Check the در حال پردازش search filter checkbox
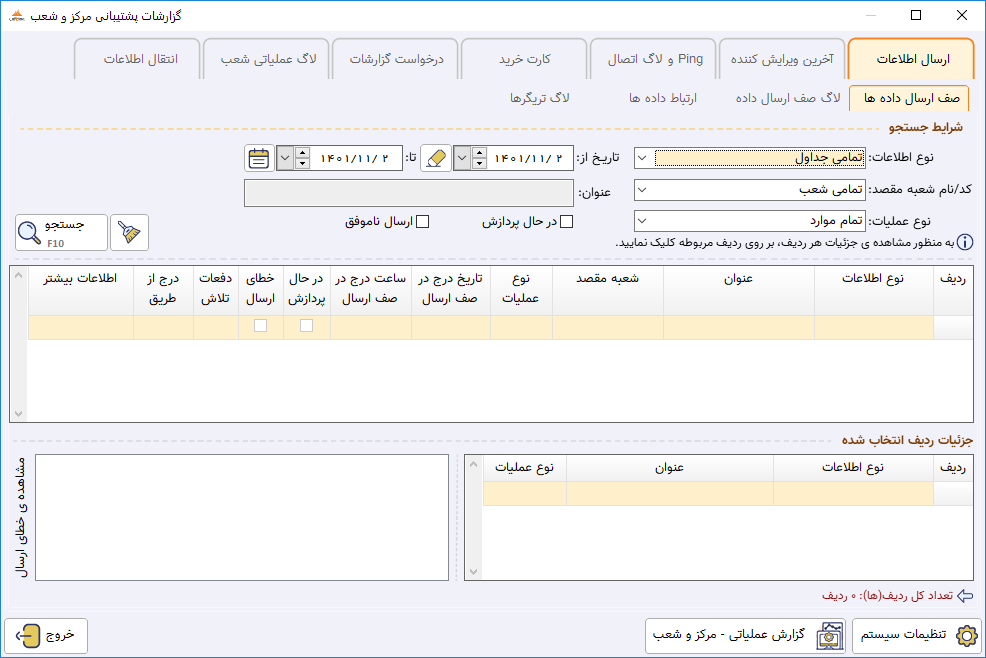The image size is (986, 658). tap(567, 221)
